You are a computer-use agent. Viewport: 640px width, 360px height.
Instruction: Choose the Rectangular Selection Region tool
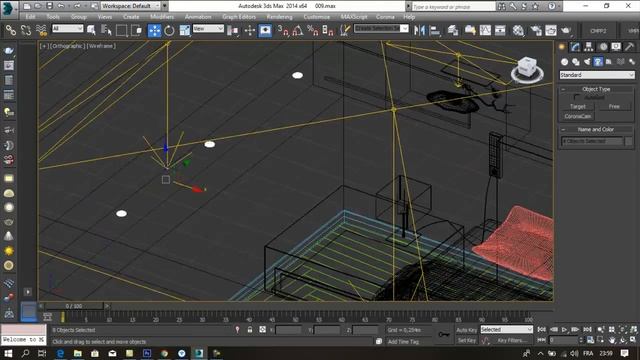pyautogui.click(x=121, y=30)
